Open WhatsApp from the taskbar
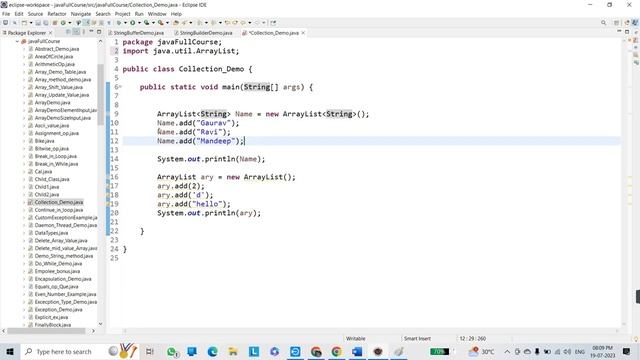The image size is (640, 360). coord(172,351)
